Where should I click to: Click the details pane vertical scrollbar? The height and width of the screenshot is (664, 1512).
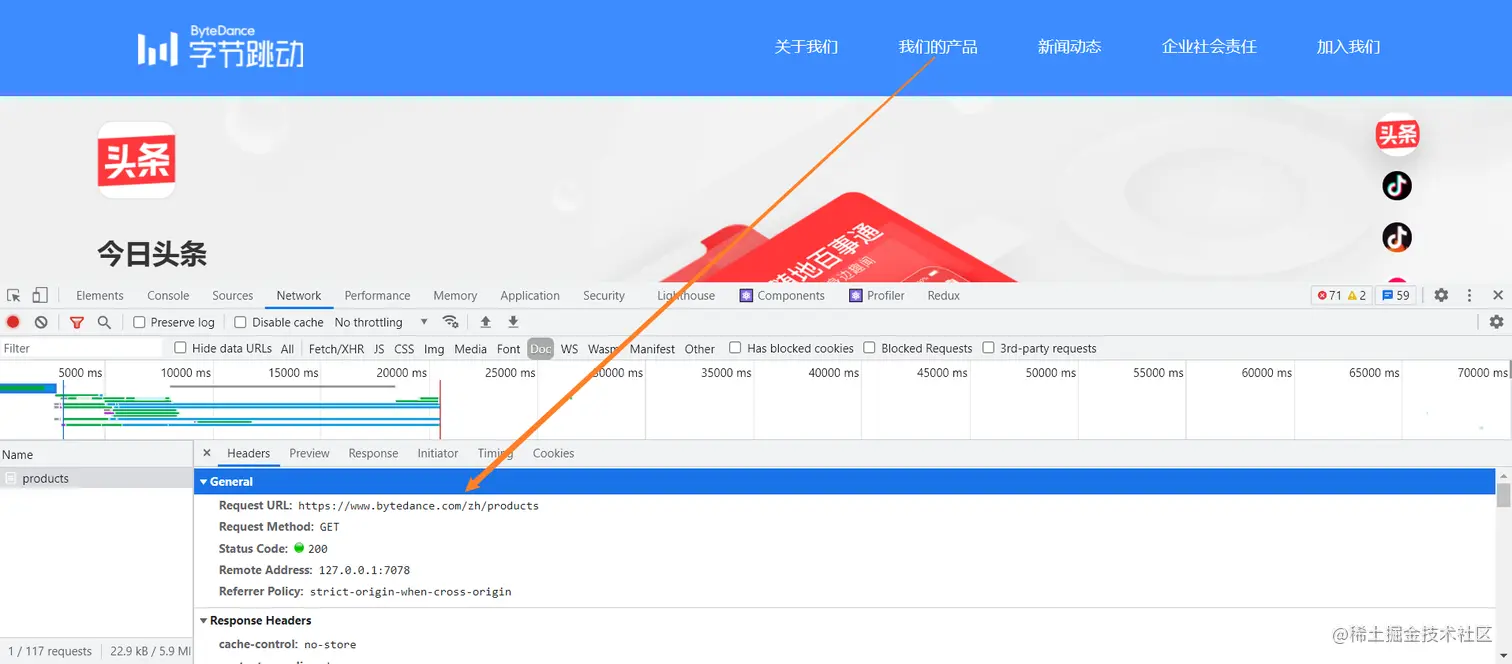click(x=1504, y=495)
